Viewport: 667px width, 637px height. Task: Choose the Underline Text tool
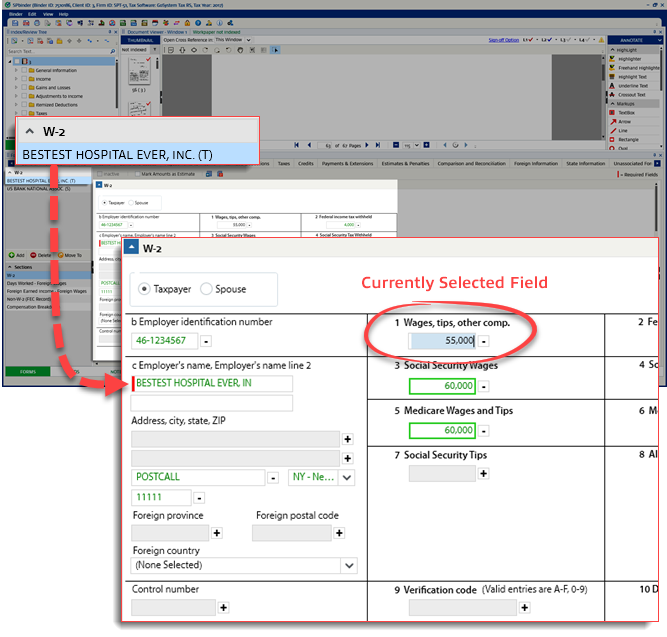(631, 86)
